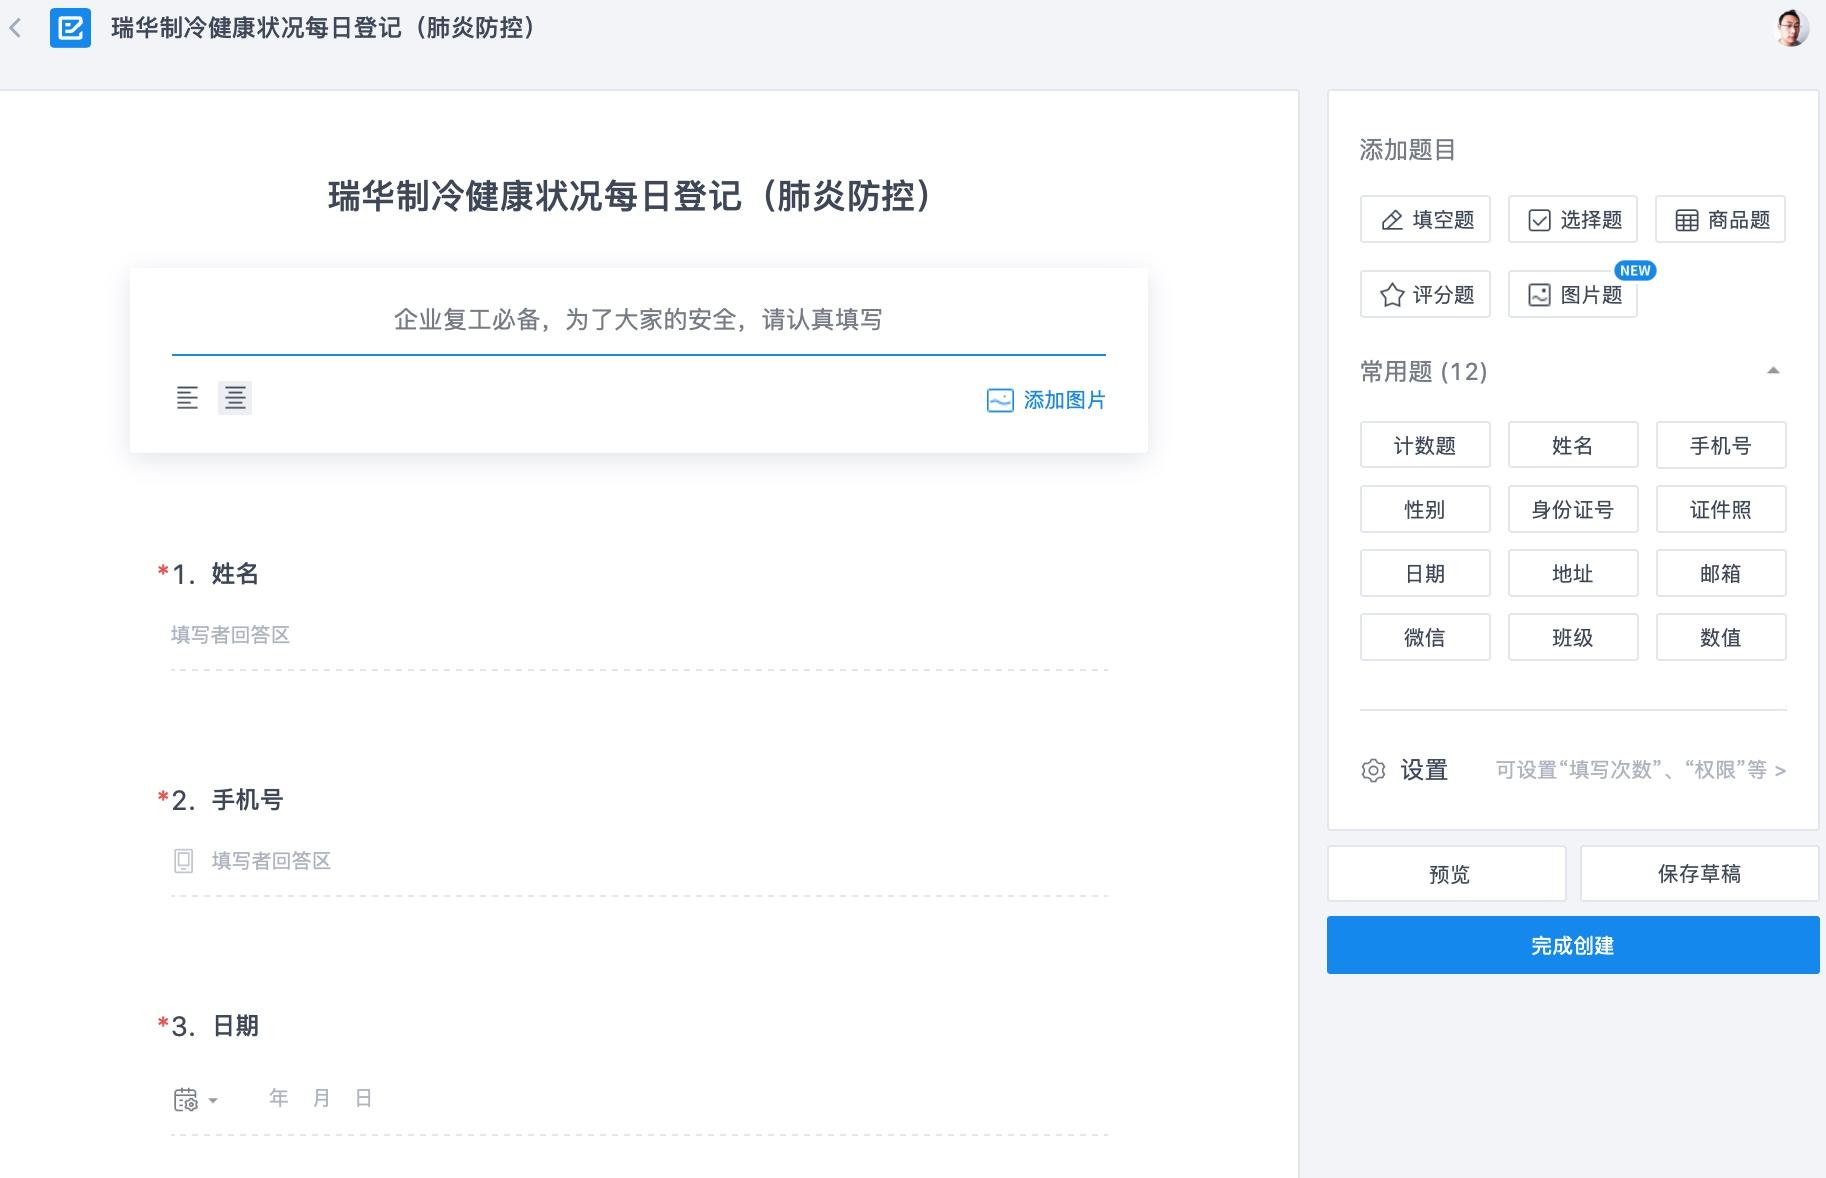Insert the 计数题 common question

pyautogui.click(x=1425, y=445)
